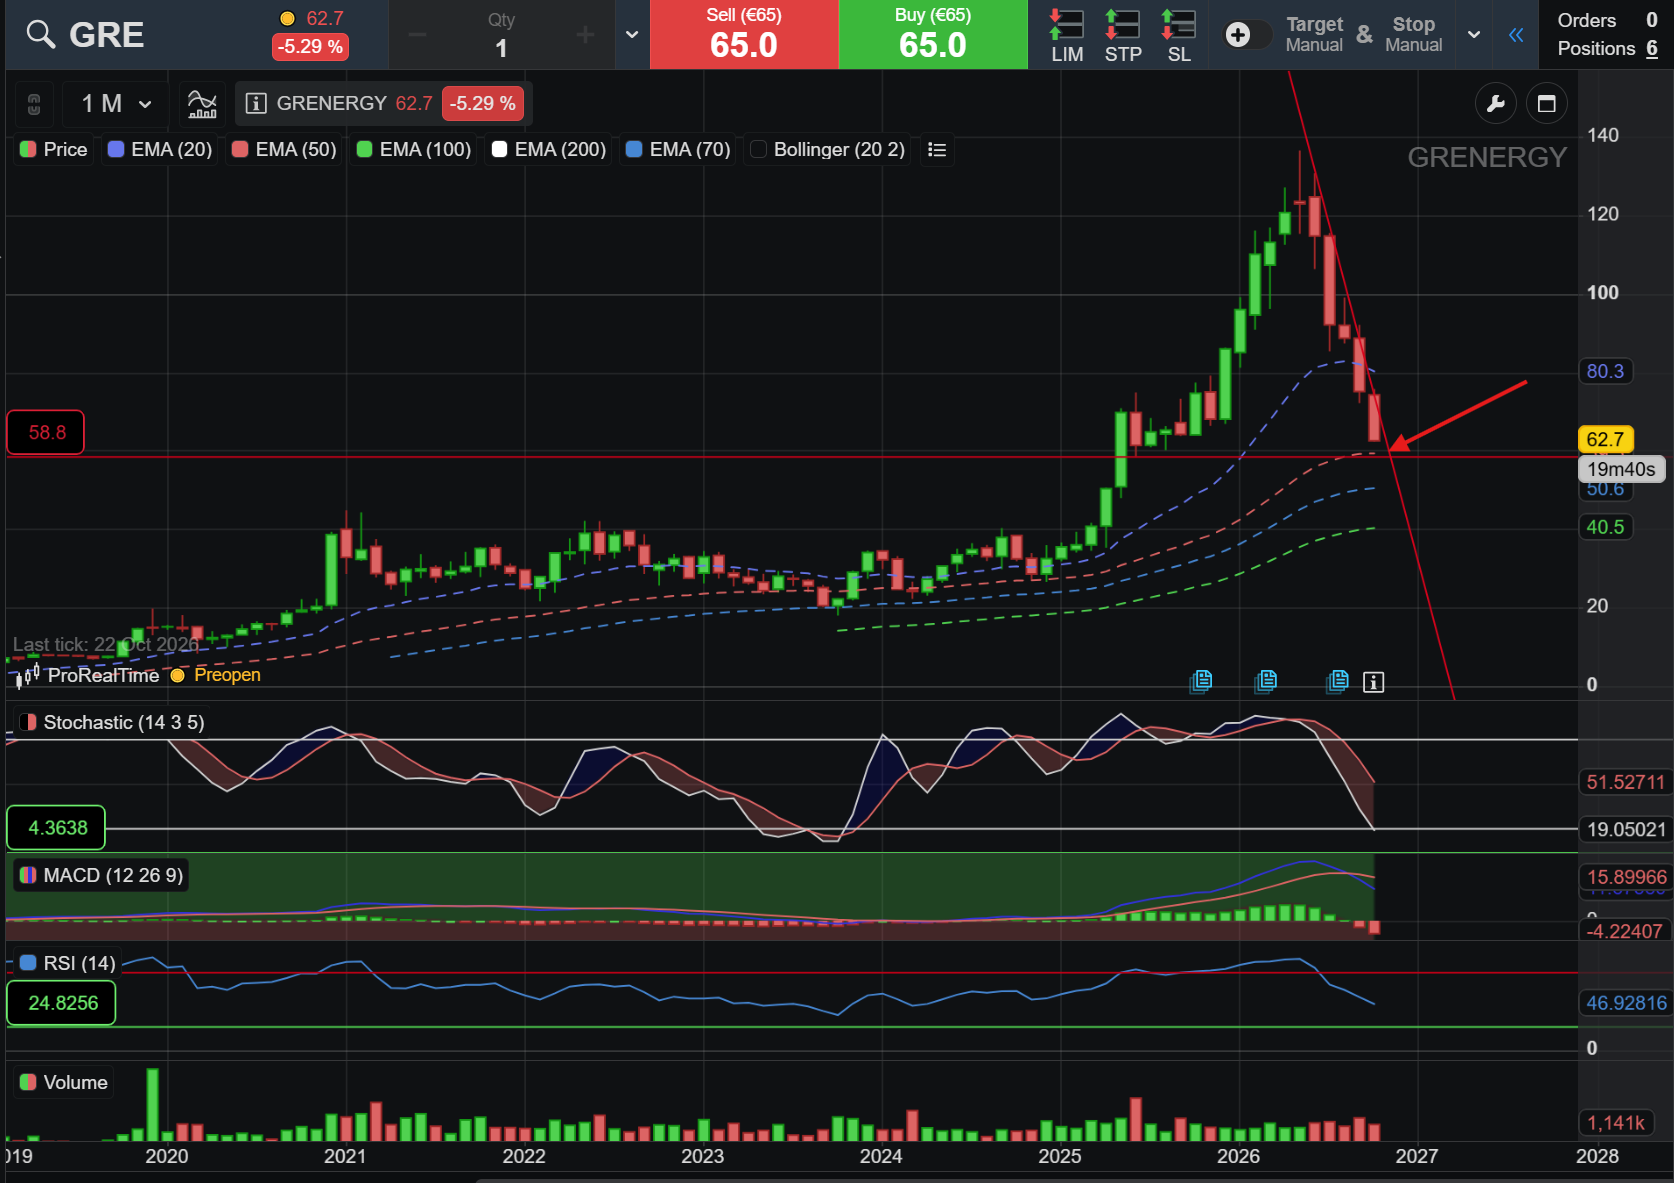1674x1183 pixels.
Task: Collapse the panel with double chevron icon
Action: [x=1516, y=36]
